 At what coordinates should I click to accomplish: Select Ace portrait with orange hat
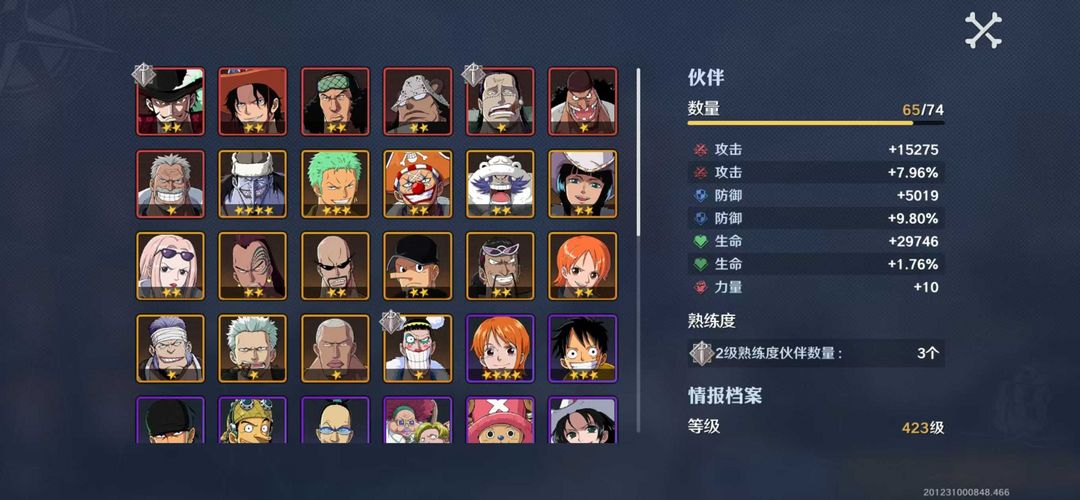point(253,101)
